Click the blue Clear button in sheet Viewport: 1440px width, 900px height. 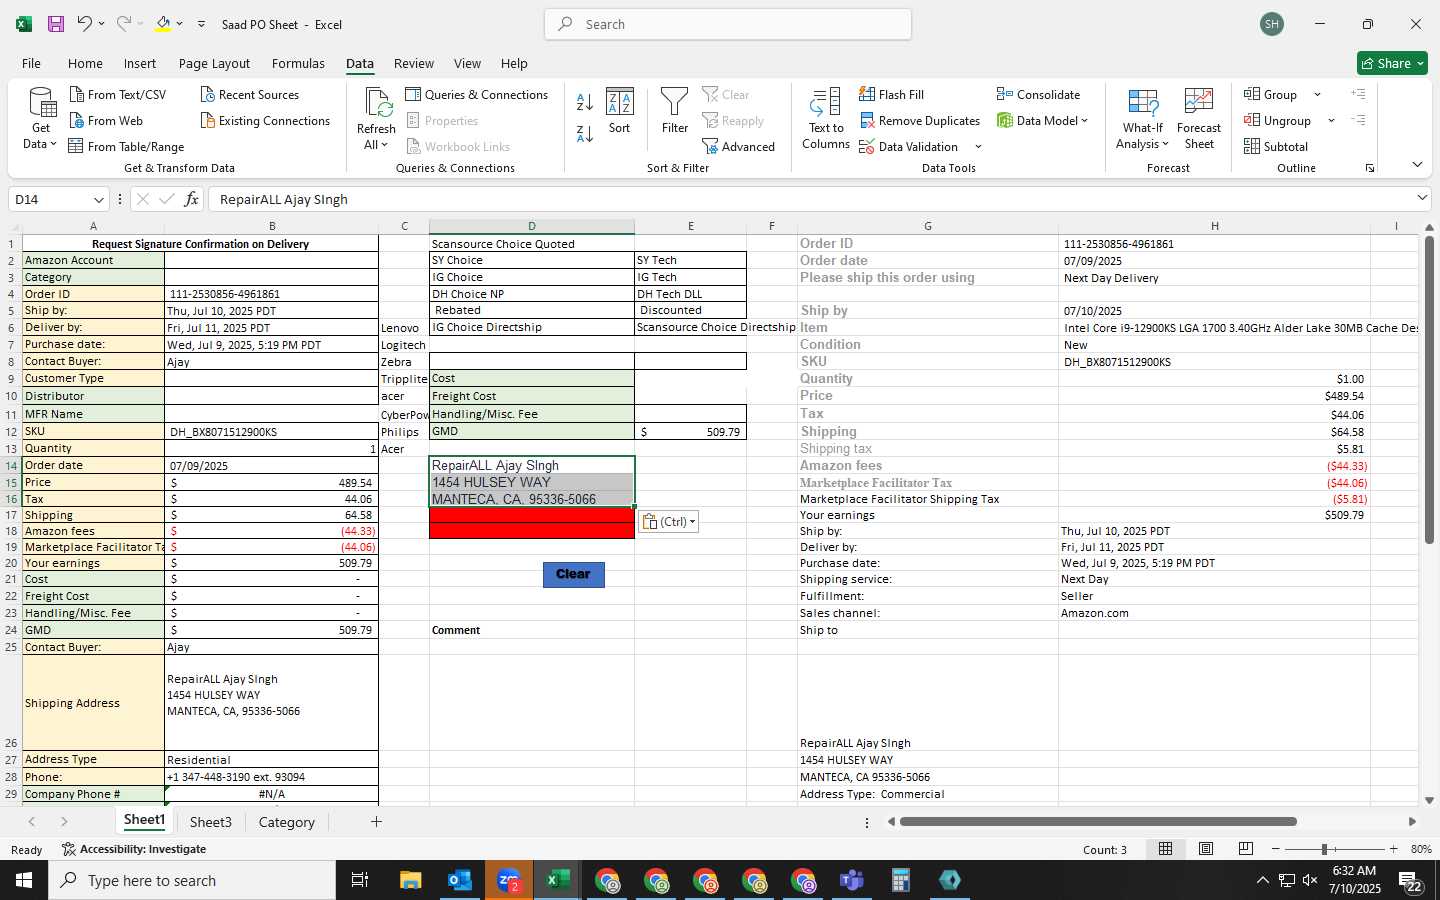pos(573,574)
